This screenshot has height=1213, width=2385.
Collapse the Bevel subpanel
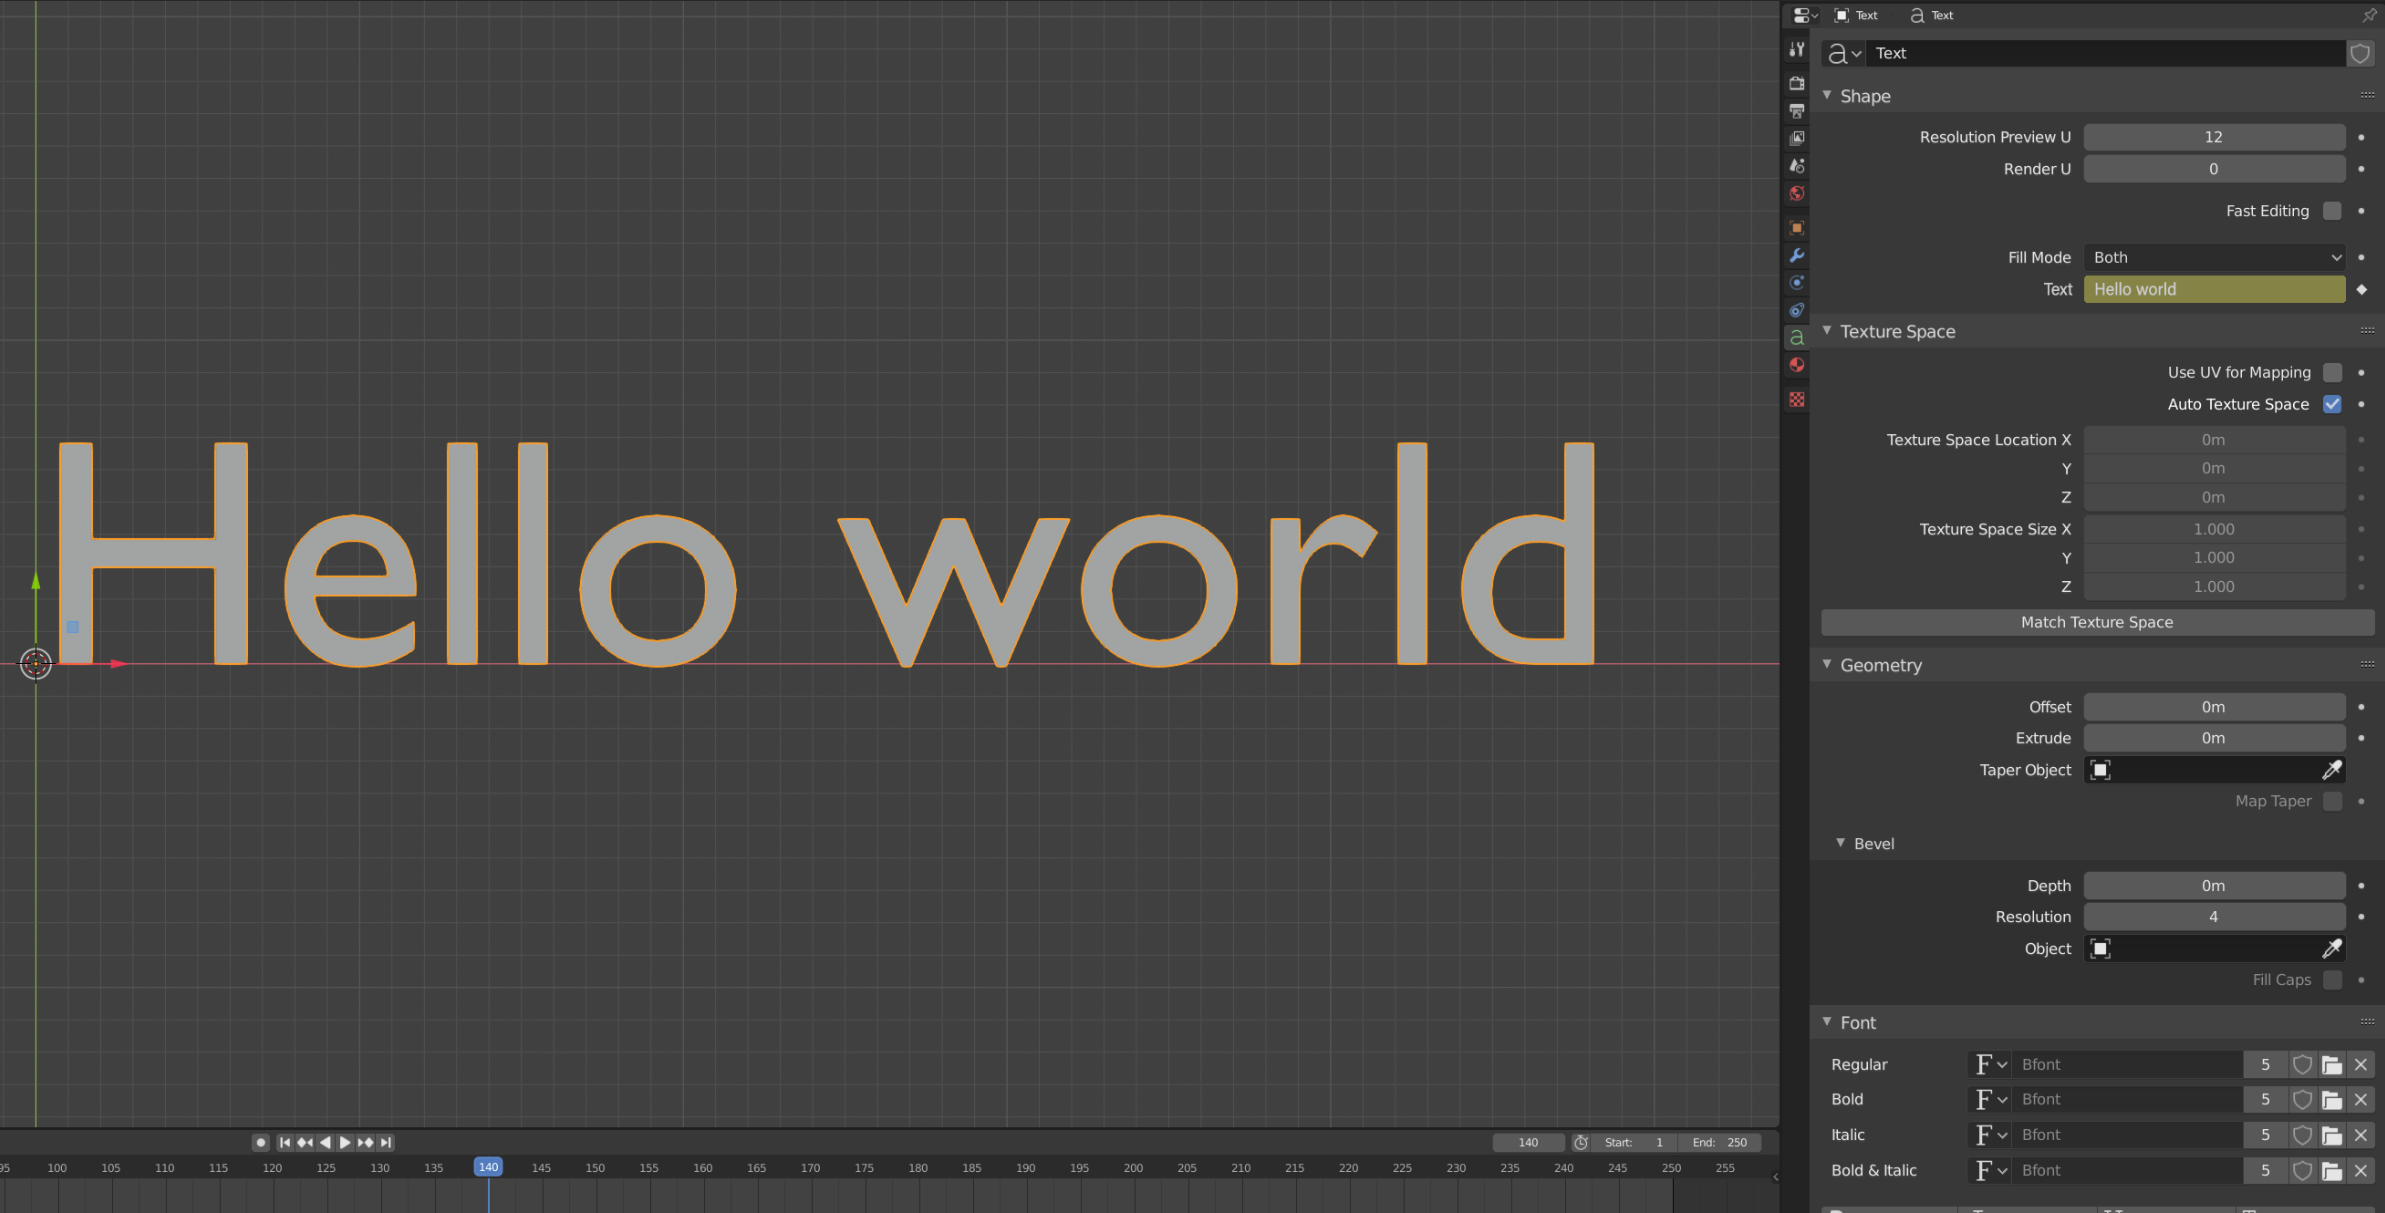(1840, 843)
